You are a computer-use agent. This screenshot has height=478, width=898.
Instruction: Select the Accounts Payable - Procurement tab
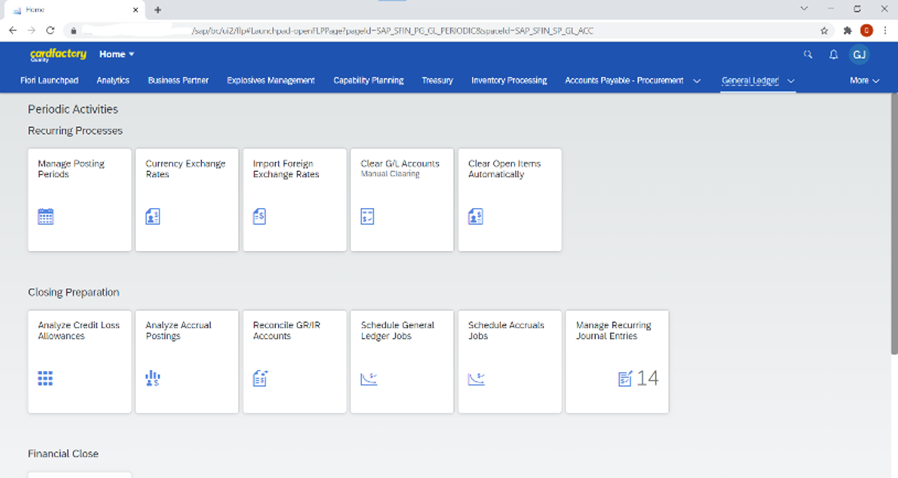pos(624,81)
